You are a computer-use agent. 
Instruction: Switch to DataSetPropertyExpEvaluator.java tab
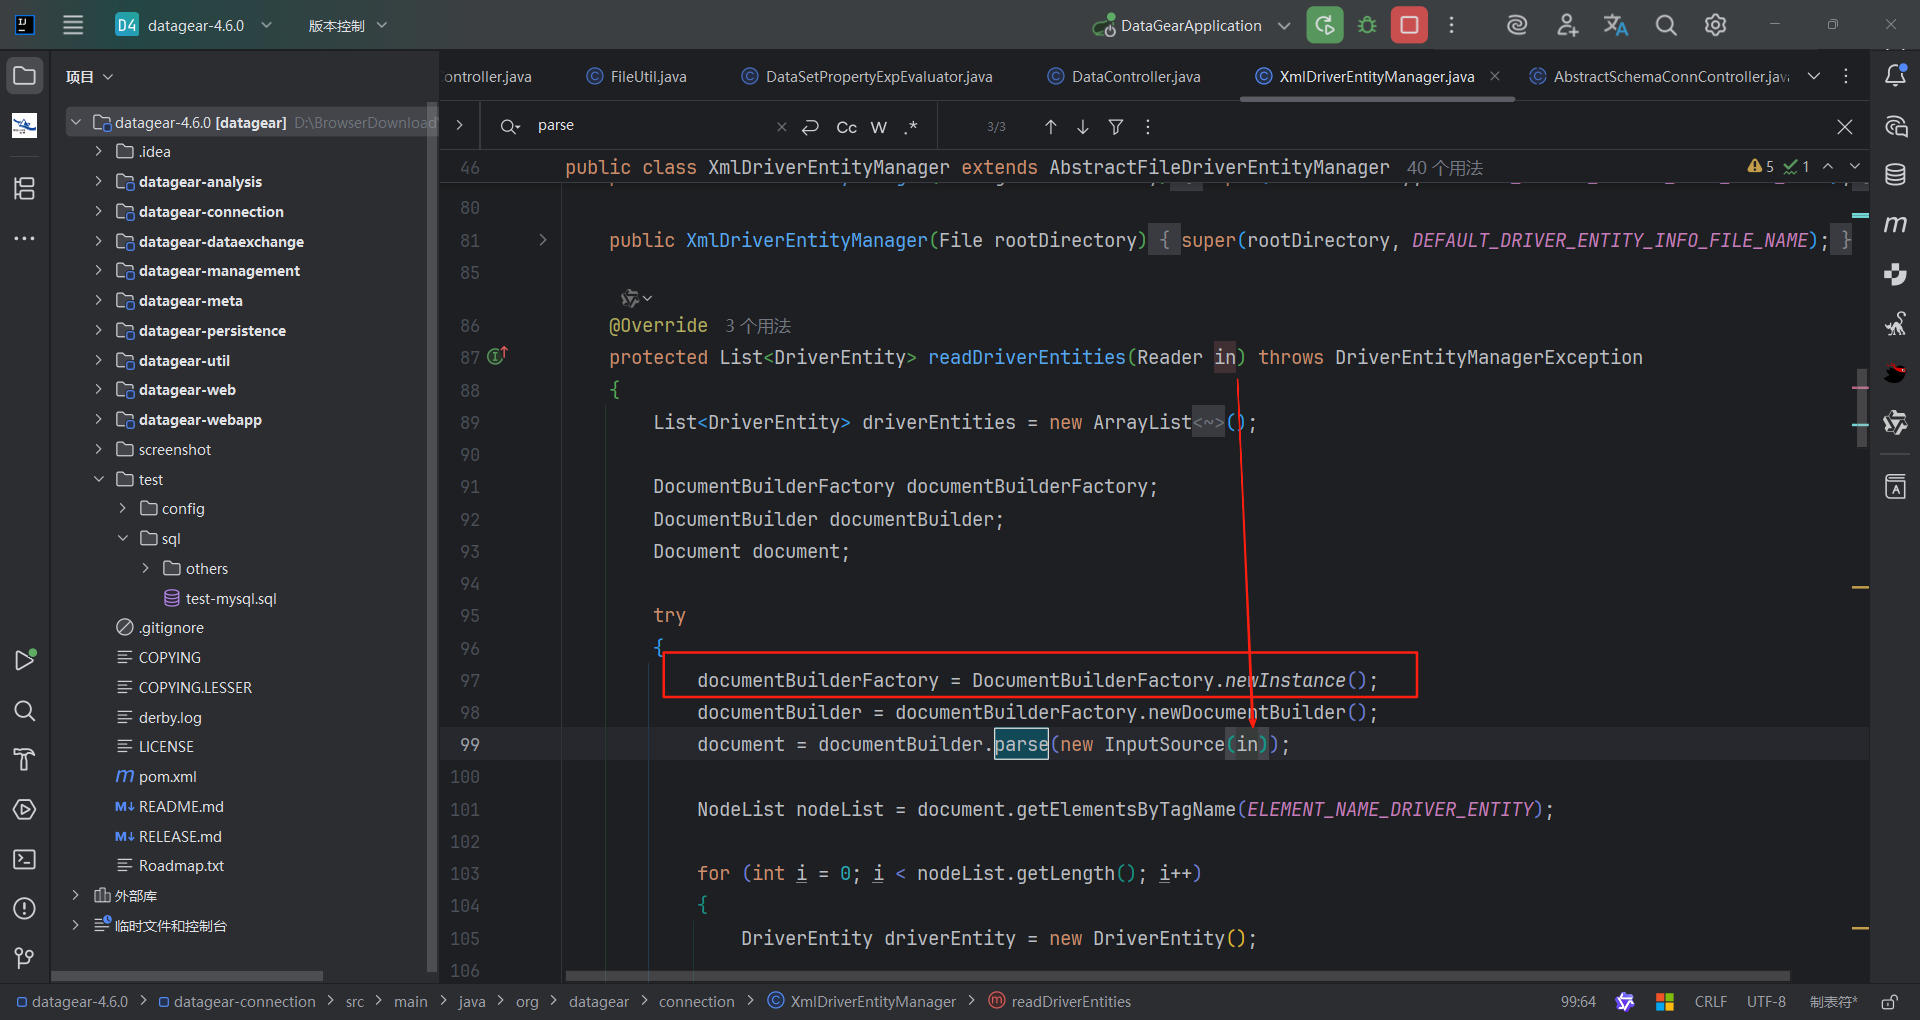pyautogui.click(x=866, y=77)
